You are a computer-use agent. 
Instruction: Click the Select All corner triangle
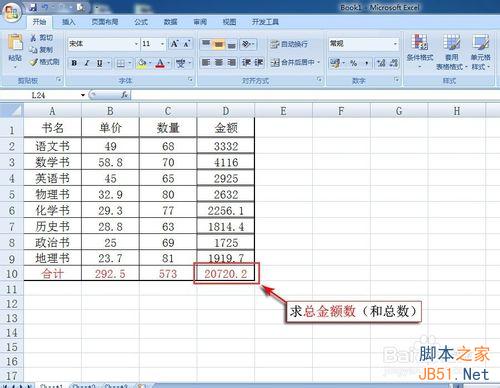(x=12, y=110)
